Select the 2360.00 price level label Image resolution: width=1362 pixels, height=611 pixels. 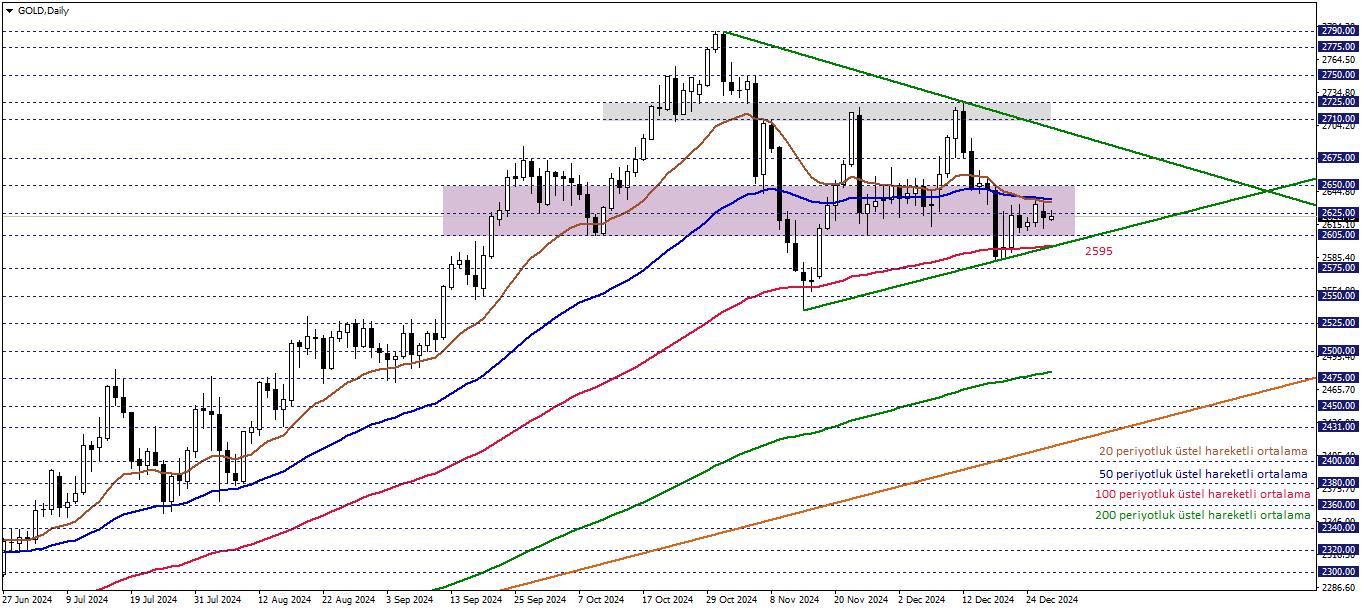tap(1338, 505)
